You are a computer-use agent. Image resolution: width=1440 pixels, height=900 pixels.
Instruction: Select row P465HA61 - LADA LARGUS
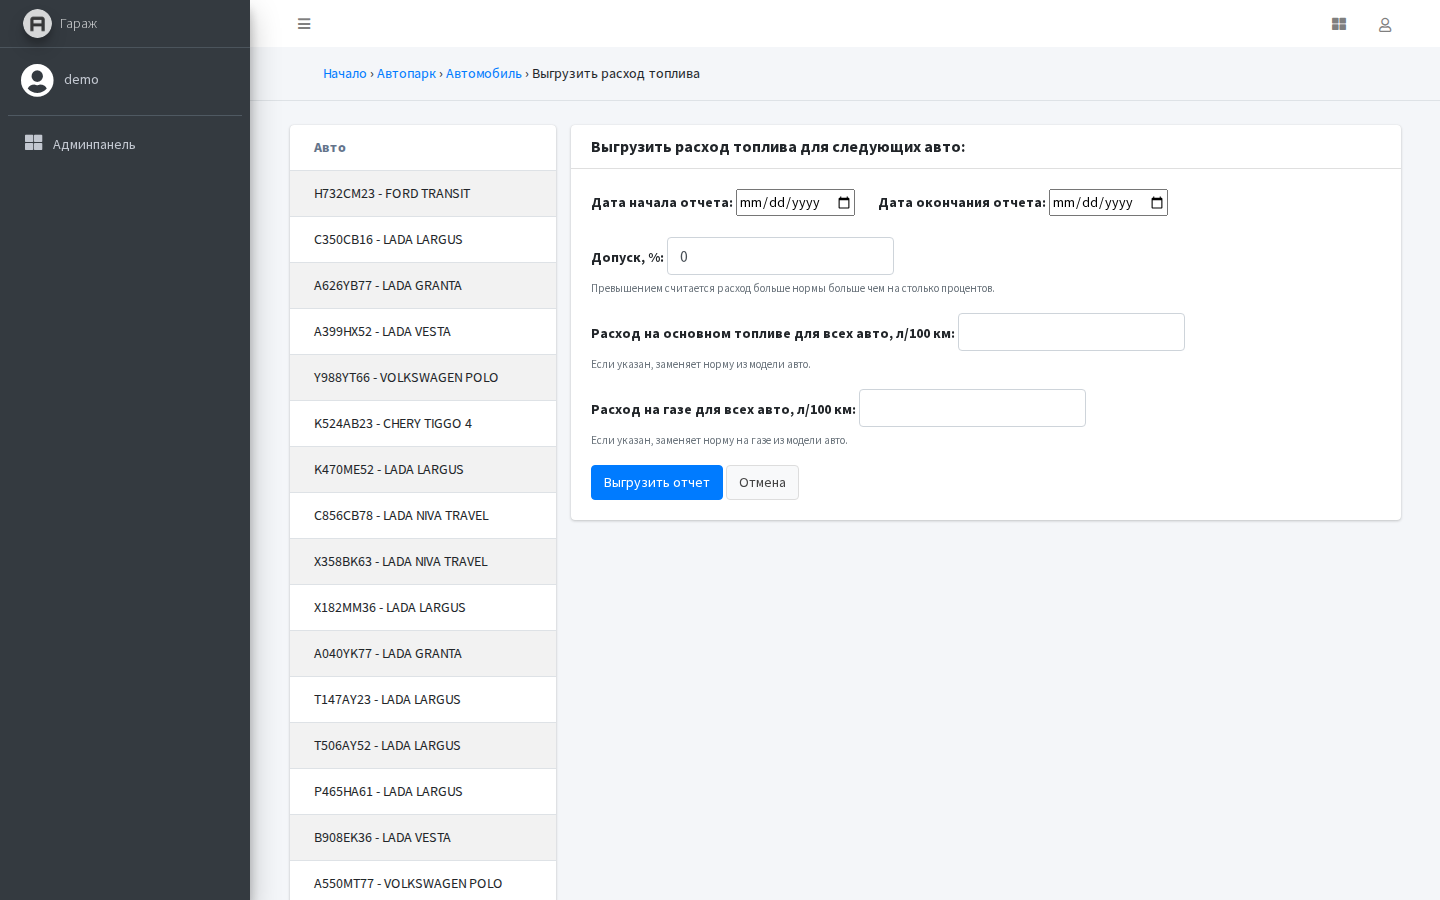coord(423,792)
